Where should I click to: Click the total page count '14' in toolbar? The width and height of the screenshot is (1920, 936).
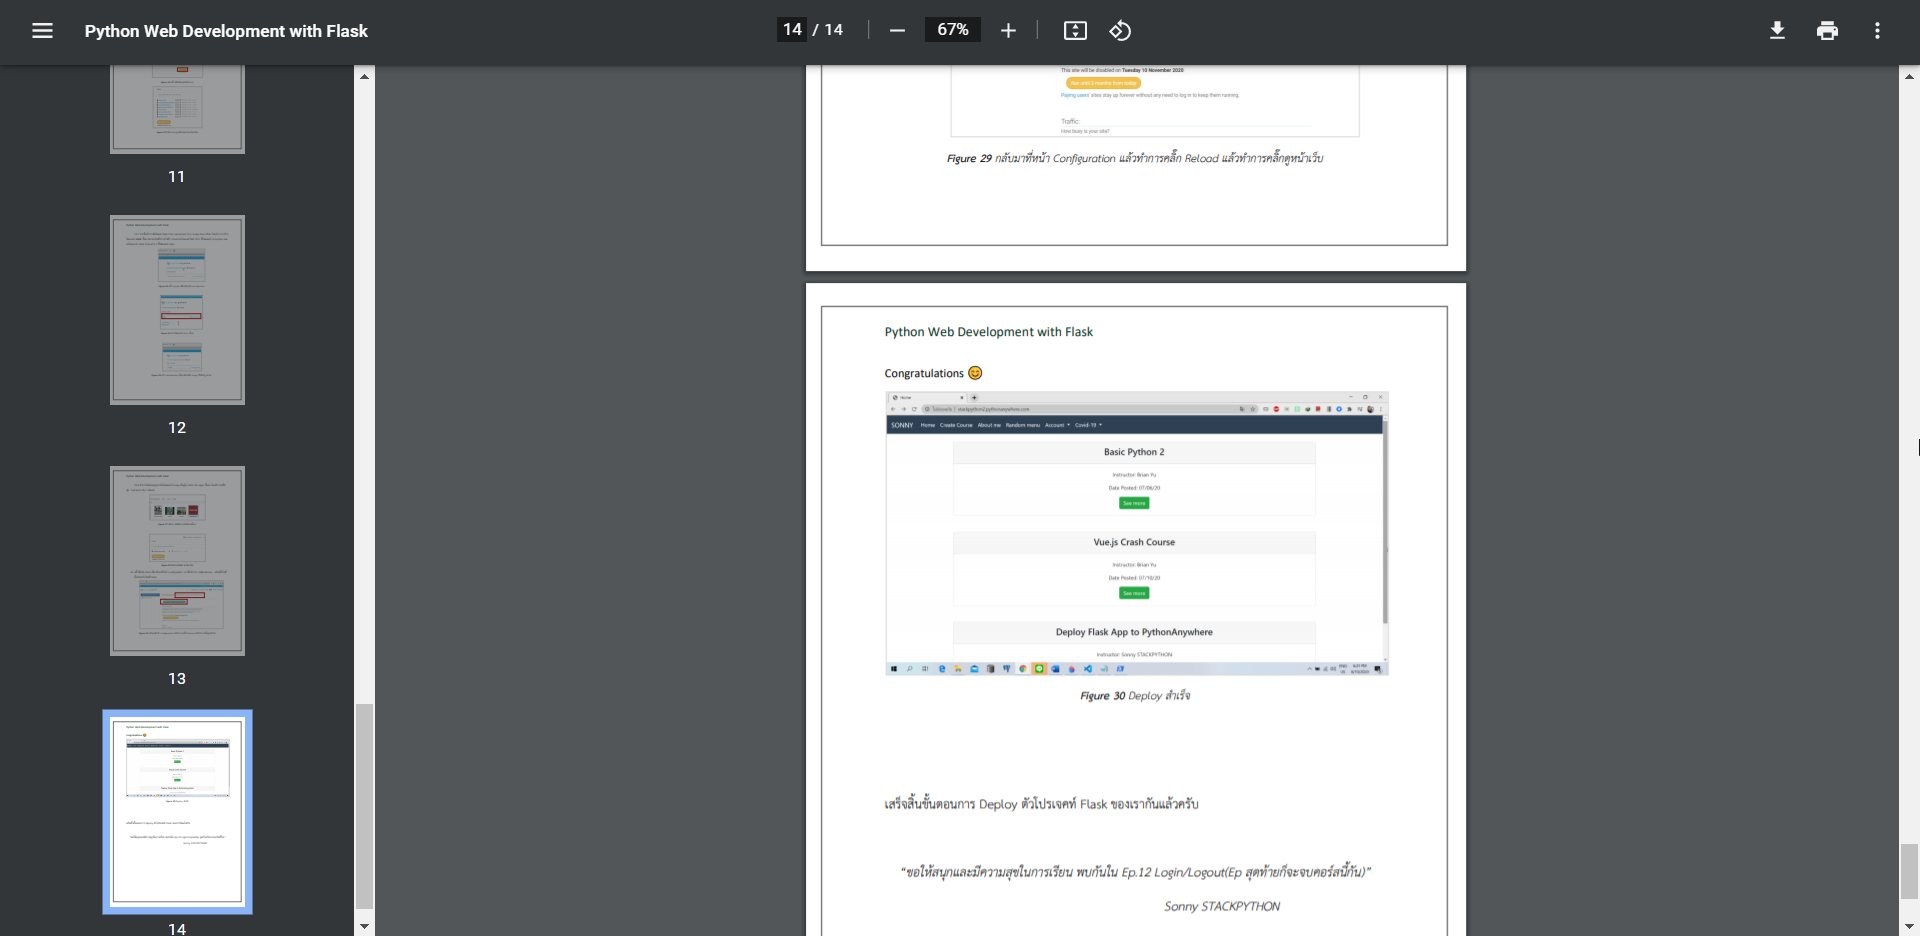click(834, 30)
